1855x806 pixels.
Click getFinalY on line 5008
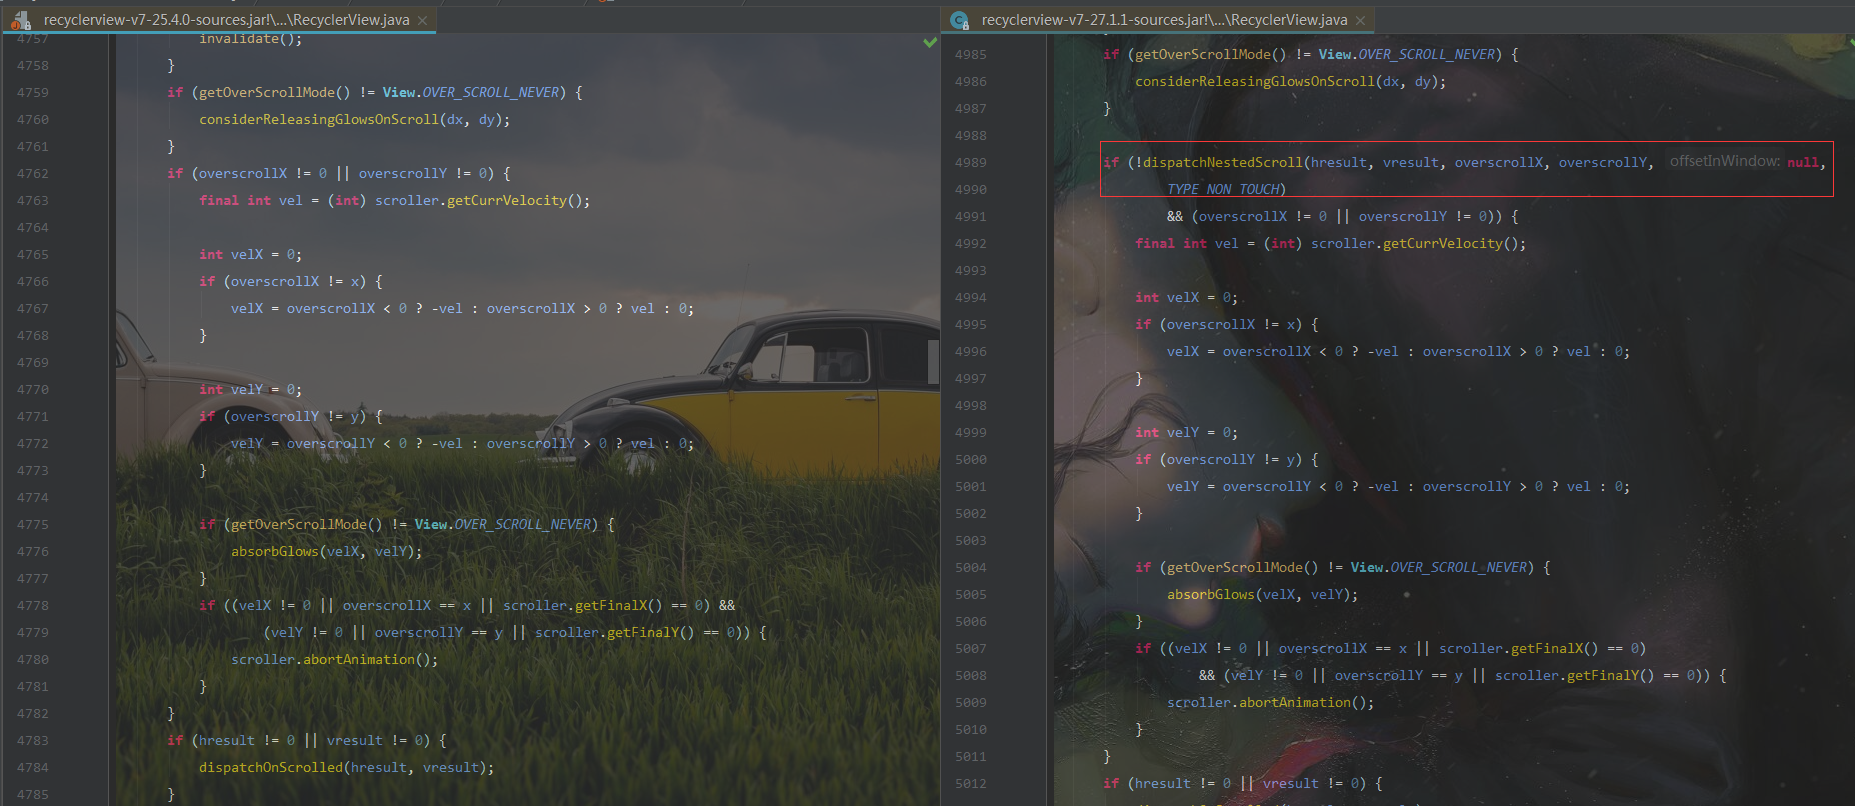(1603, 675)
